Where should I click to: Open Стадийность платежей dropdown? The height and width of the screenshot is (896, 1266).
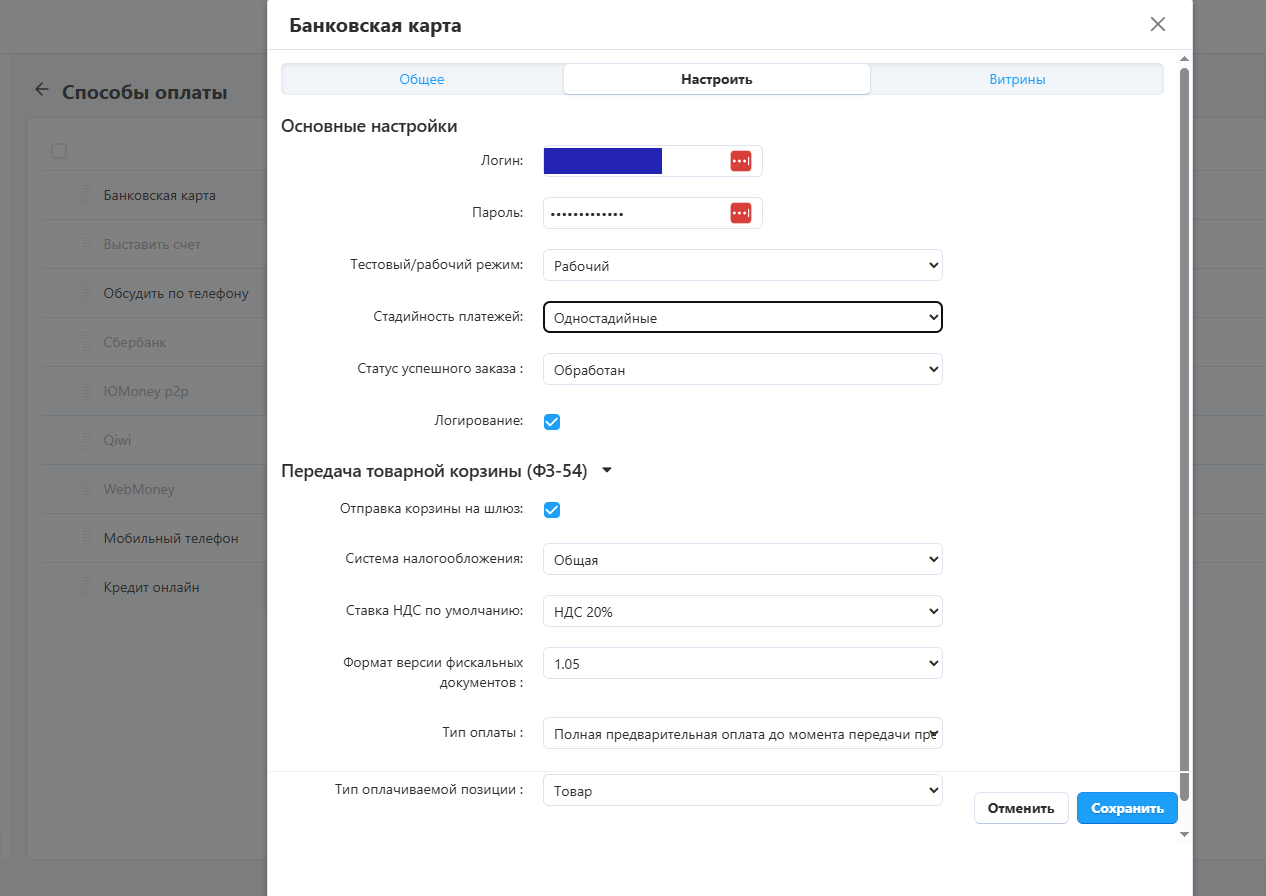[743, 317]
